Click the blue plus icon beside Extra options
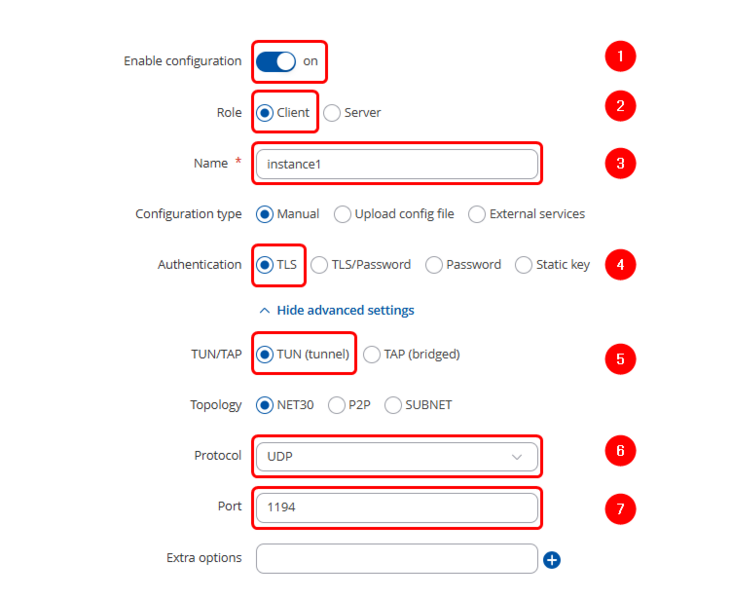Image resolution: width=731 pixels, height=600 pixels. pyautogui.click(x=551, y=560)
